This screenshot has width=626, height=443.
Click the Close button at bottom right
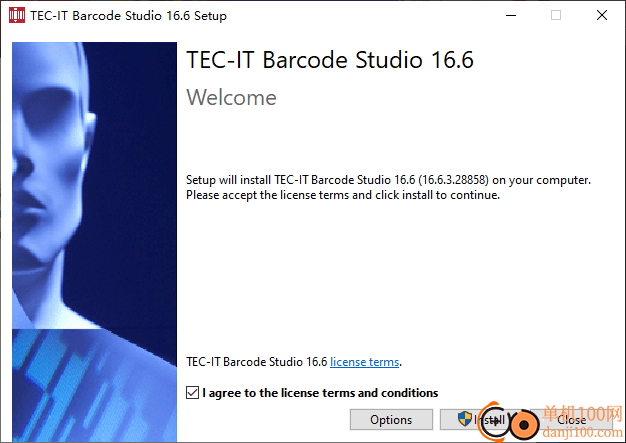[x=571, y=419]
